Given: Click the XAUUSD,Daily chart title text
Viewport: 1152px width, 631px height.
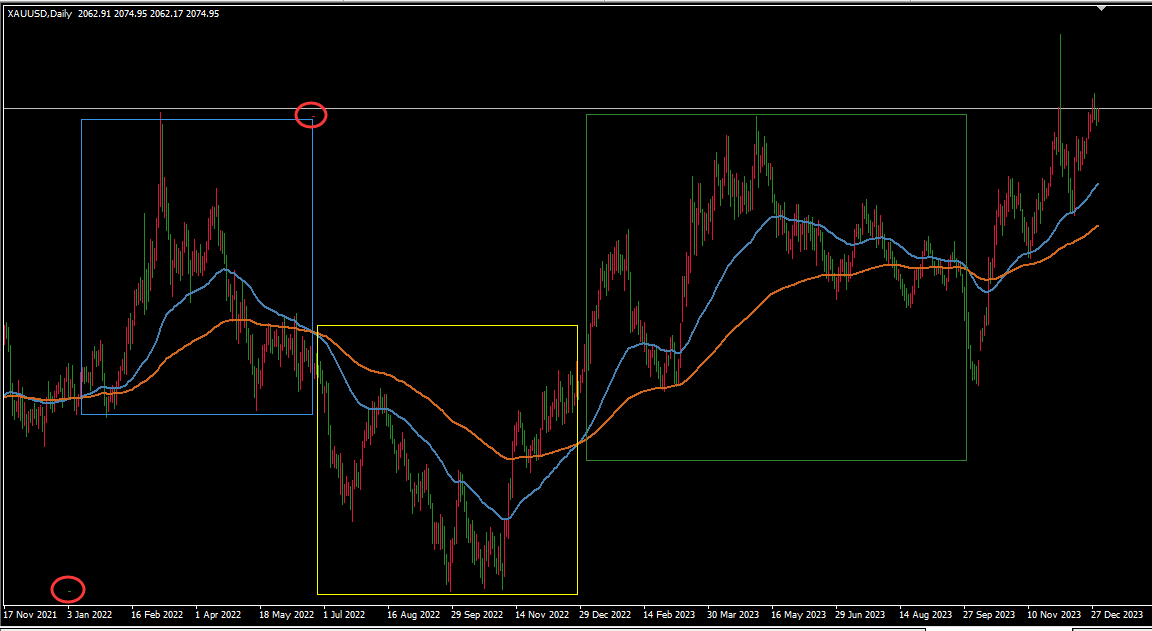Looking at the screenshot, I should (40, 13).
